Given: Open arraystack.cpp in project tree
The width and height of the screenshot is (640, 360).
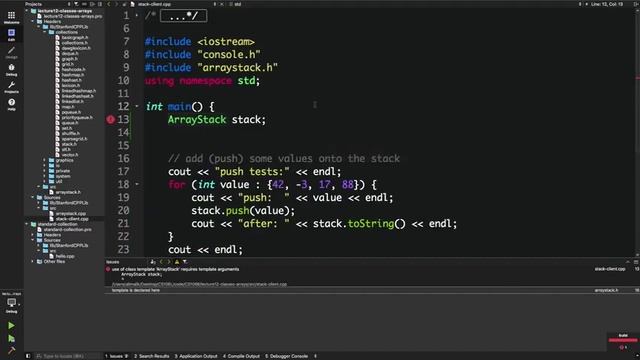Looking at the screenshot, I should pyautogui.click(x=71, y=213).
